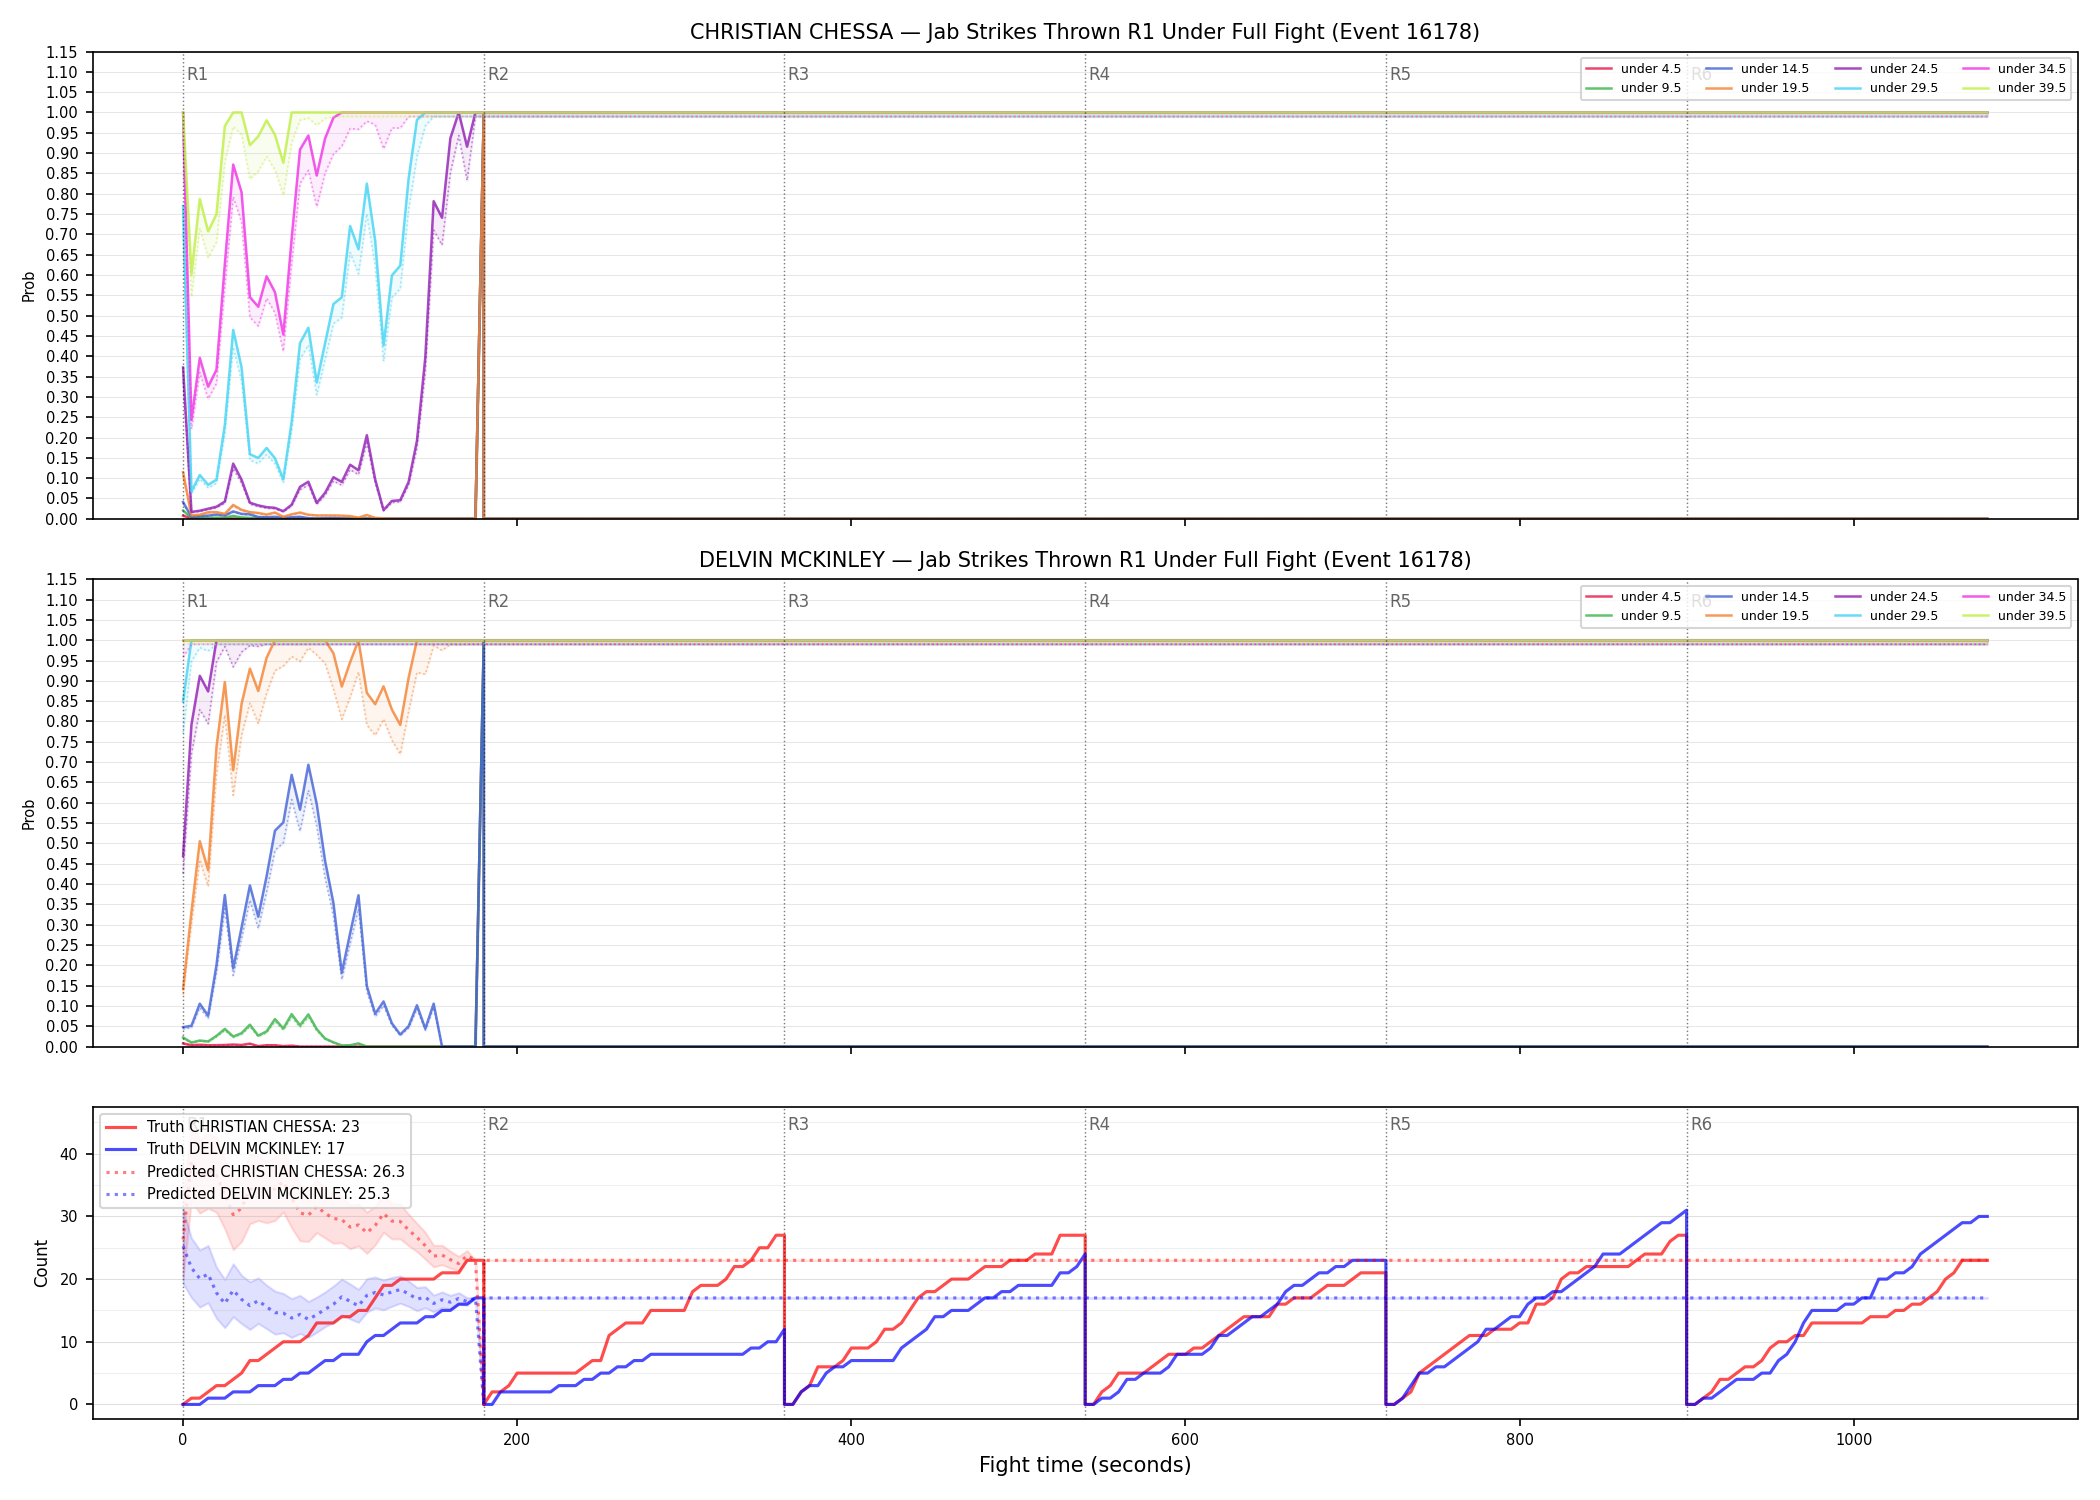This screenshot has height=1500, width=2100.
Task: Click 'under 4.5' legend entry in top chart
Action: tap(1633, 69)
